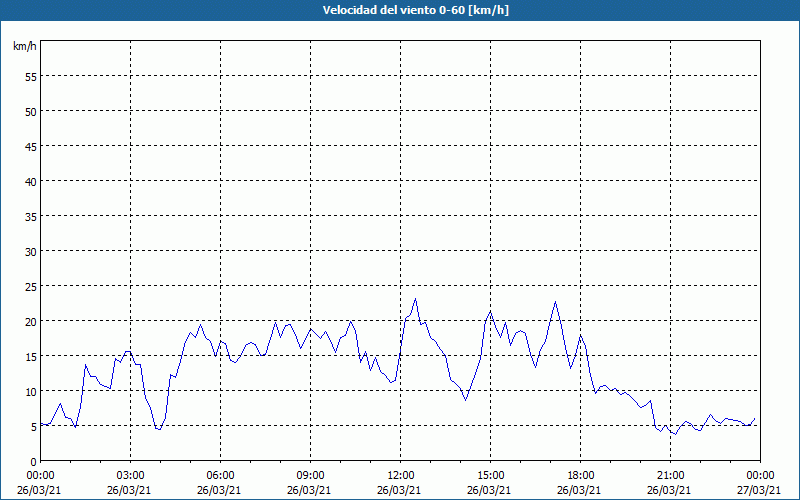Image resolution: width=800 pixels, height=500 pixels.
Task: Click the 'km/h' axis unit label
Action: pyautogui.click(x=24, y=46)
